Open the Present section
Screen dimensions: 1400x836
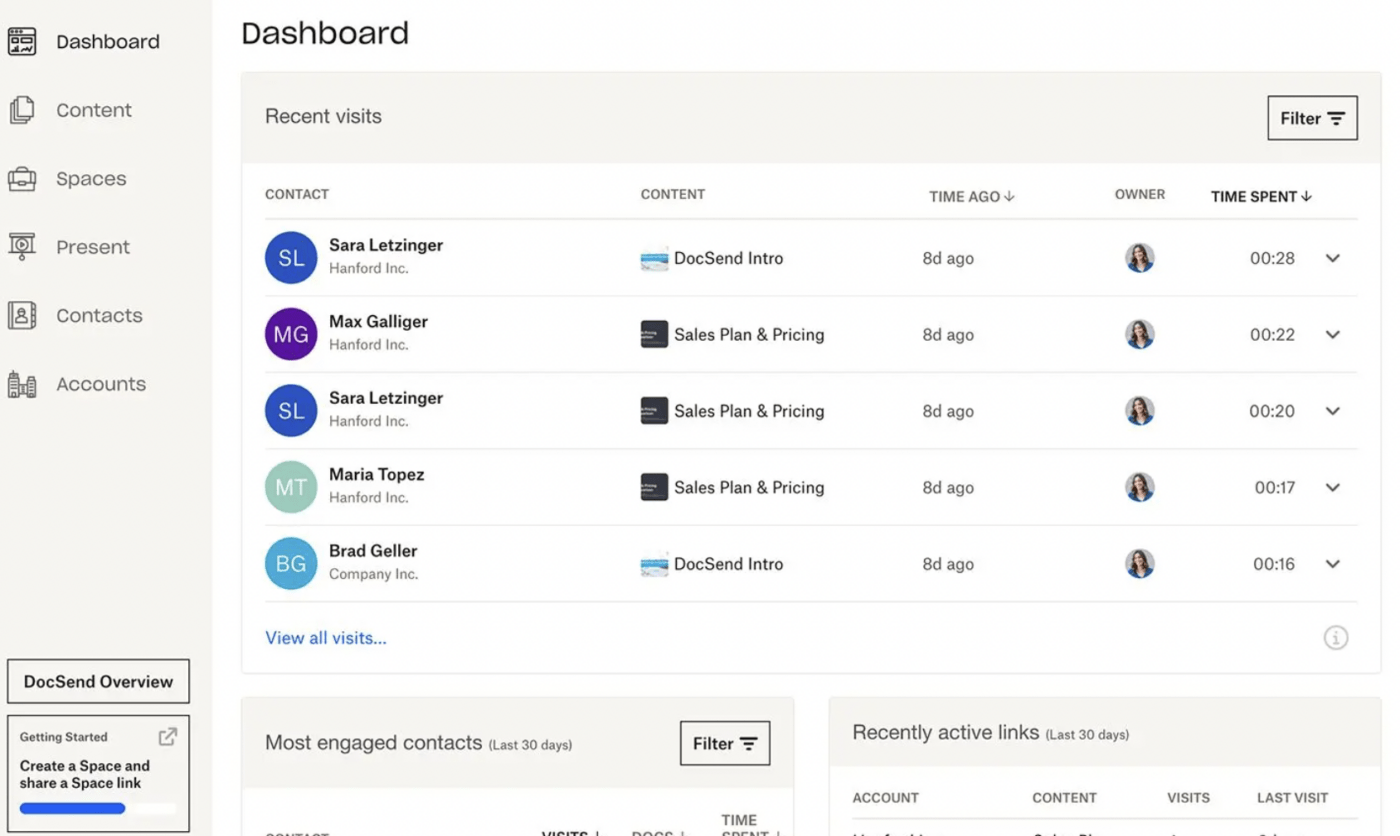93,247
